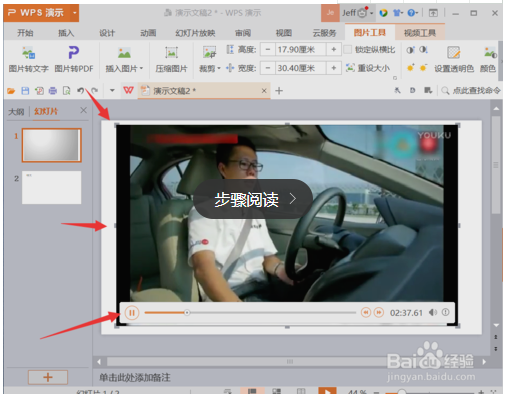Click the search magnifier icon beside 点此查找命令
Viewport: 508px width, 398px height.
pyautogui.click(x=445, y=91)
